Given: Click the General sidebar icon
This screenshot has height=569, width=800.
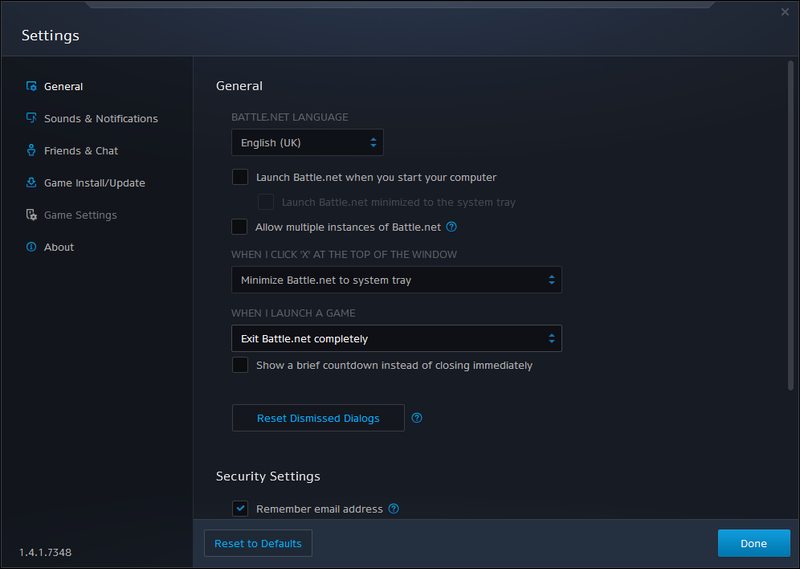Looking at the screenshot, I should point(31,86).
